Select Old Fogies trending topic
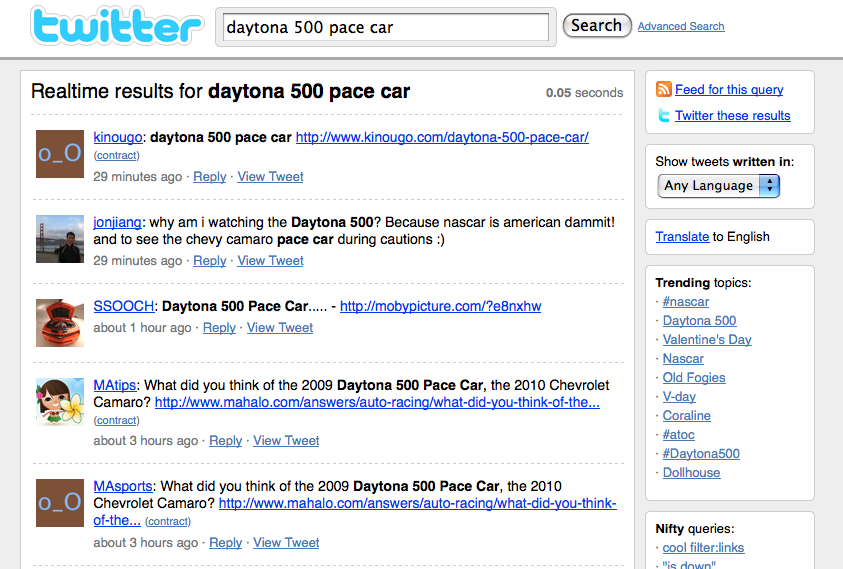Screen dimensions: 843x569 point(694,378)
